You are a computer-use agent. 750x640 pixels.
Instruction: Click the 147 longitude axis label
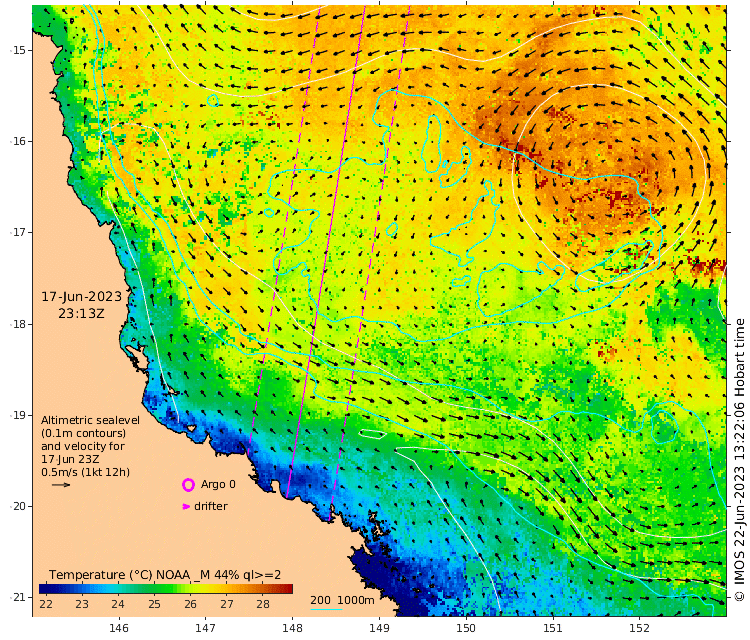(206, 628)
